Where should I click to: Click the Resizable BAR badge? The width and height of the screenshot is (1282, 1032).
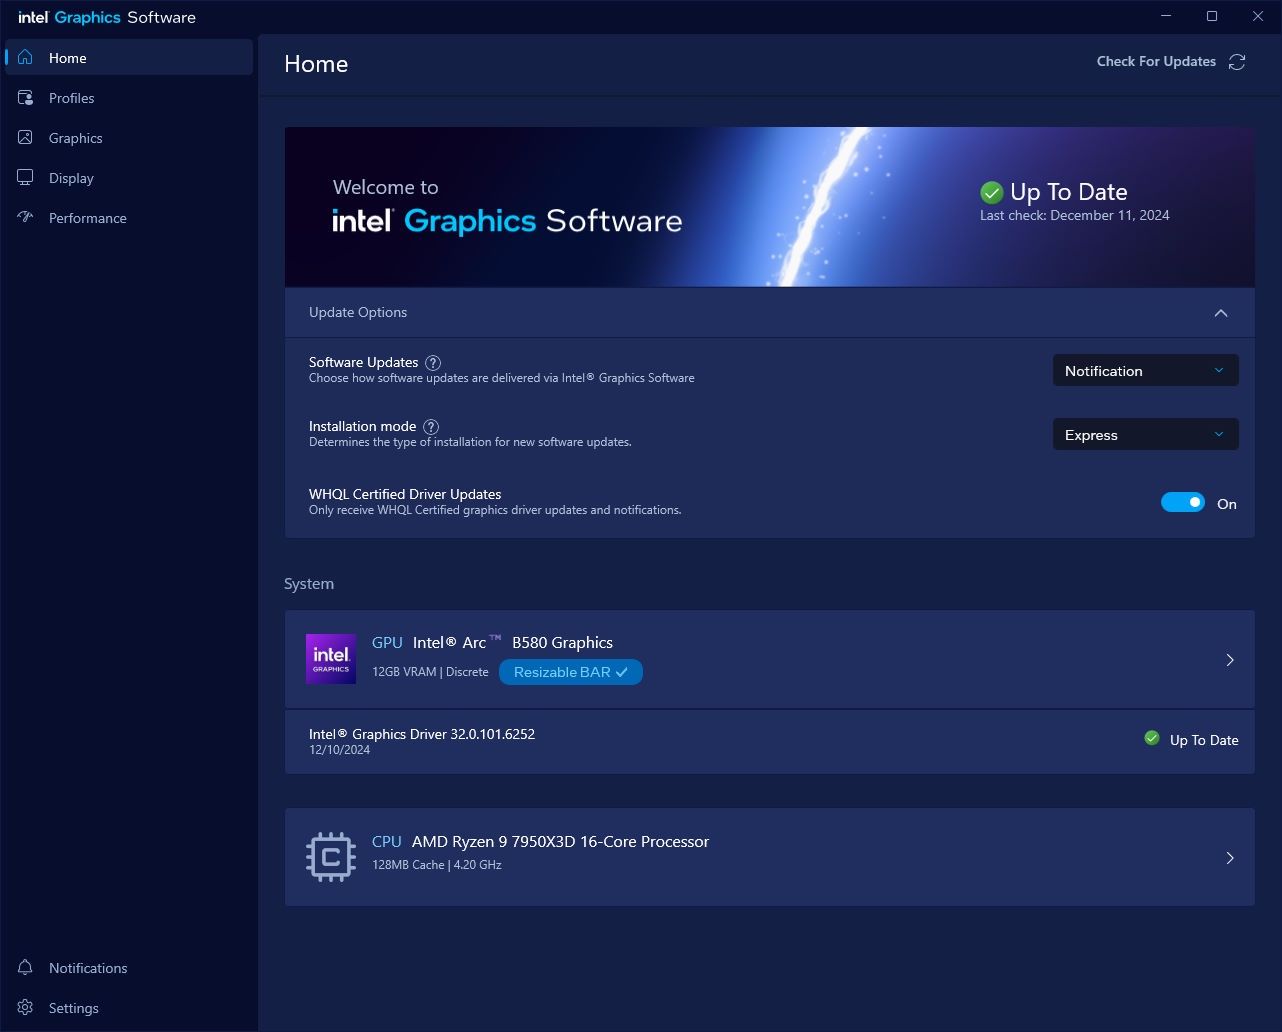click(571, 672)
